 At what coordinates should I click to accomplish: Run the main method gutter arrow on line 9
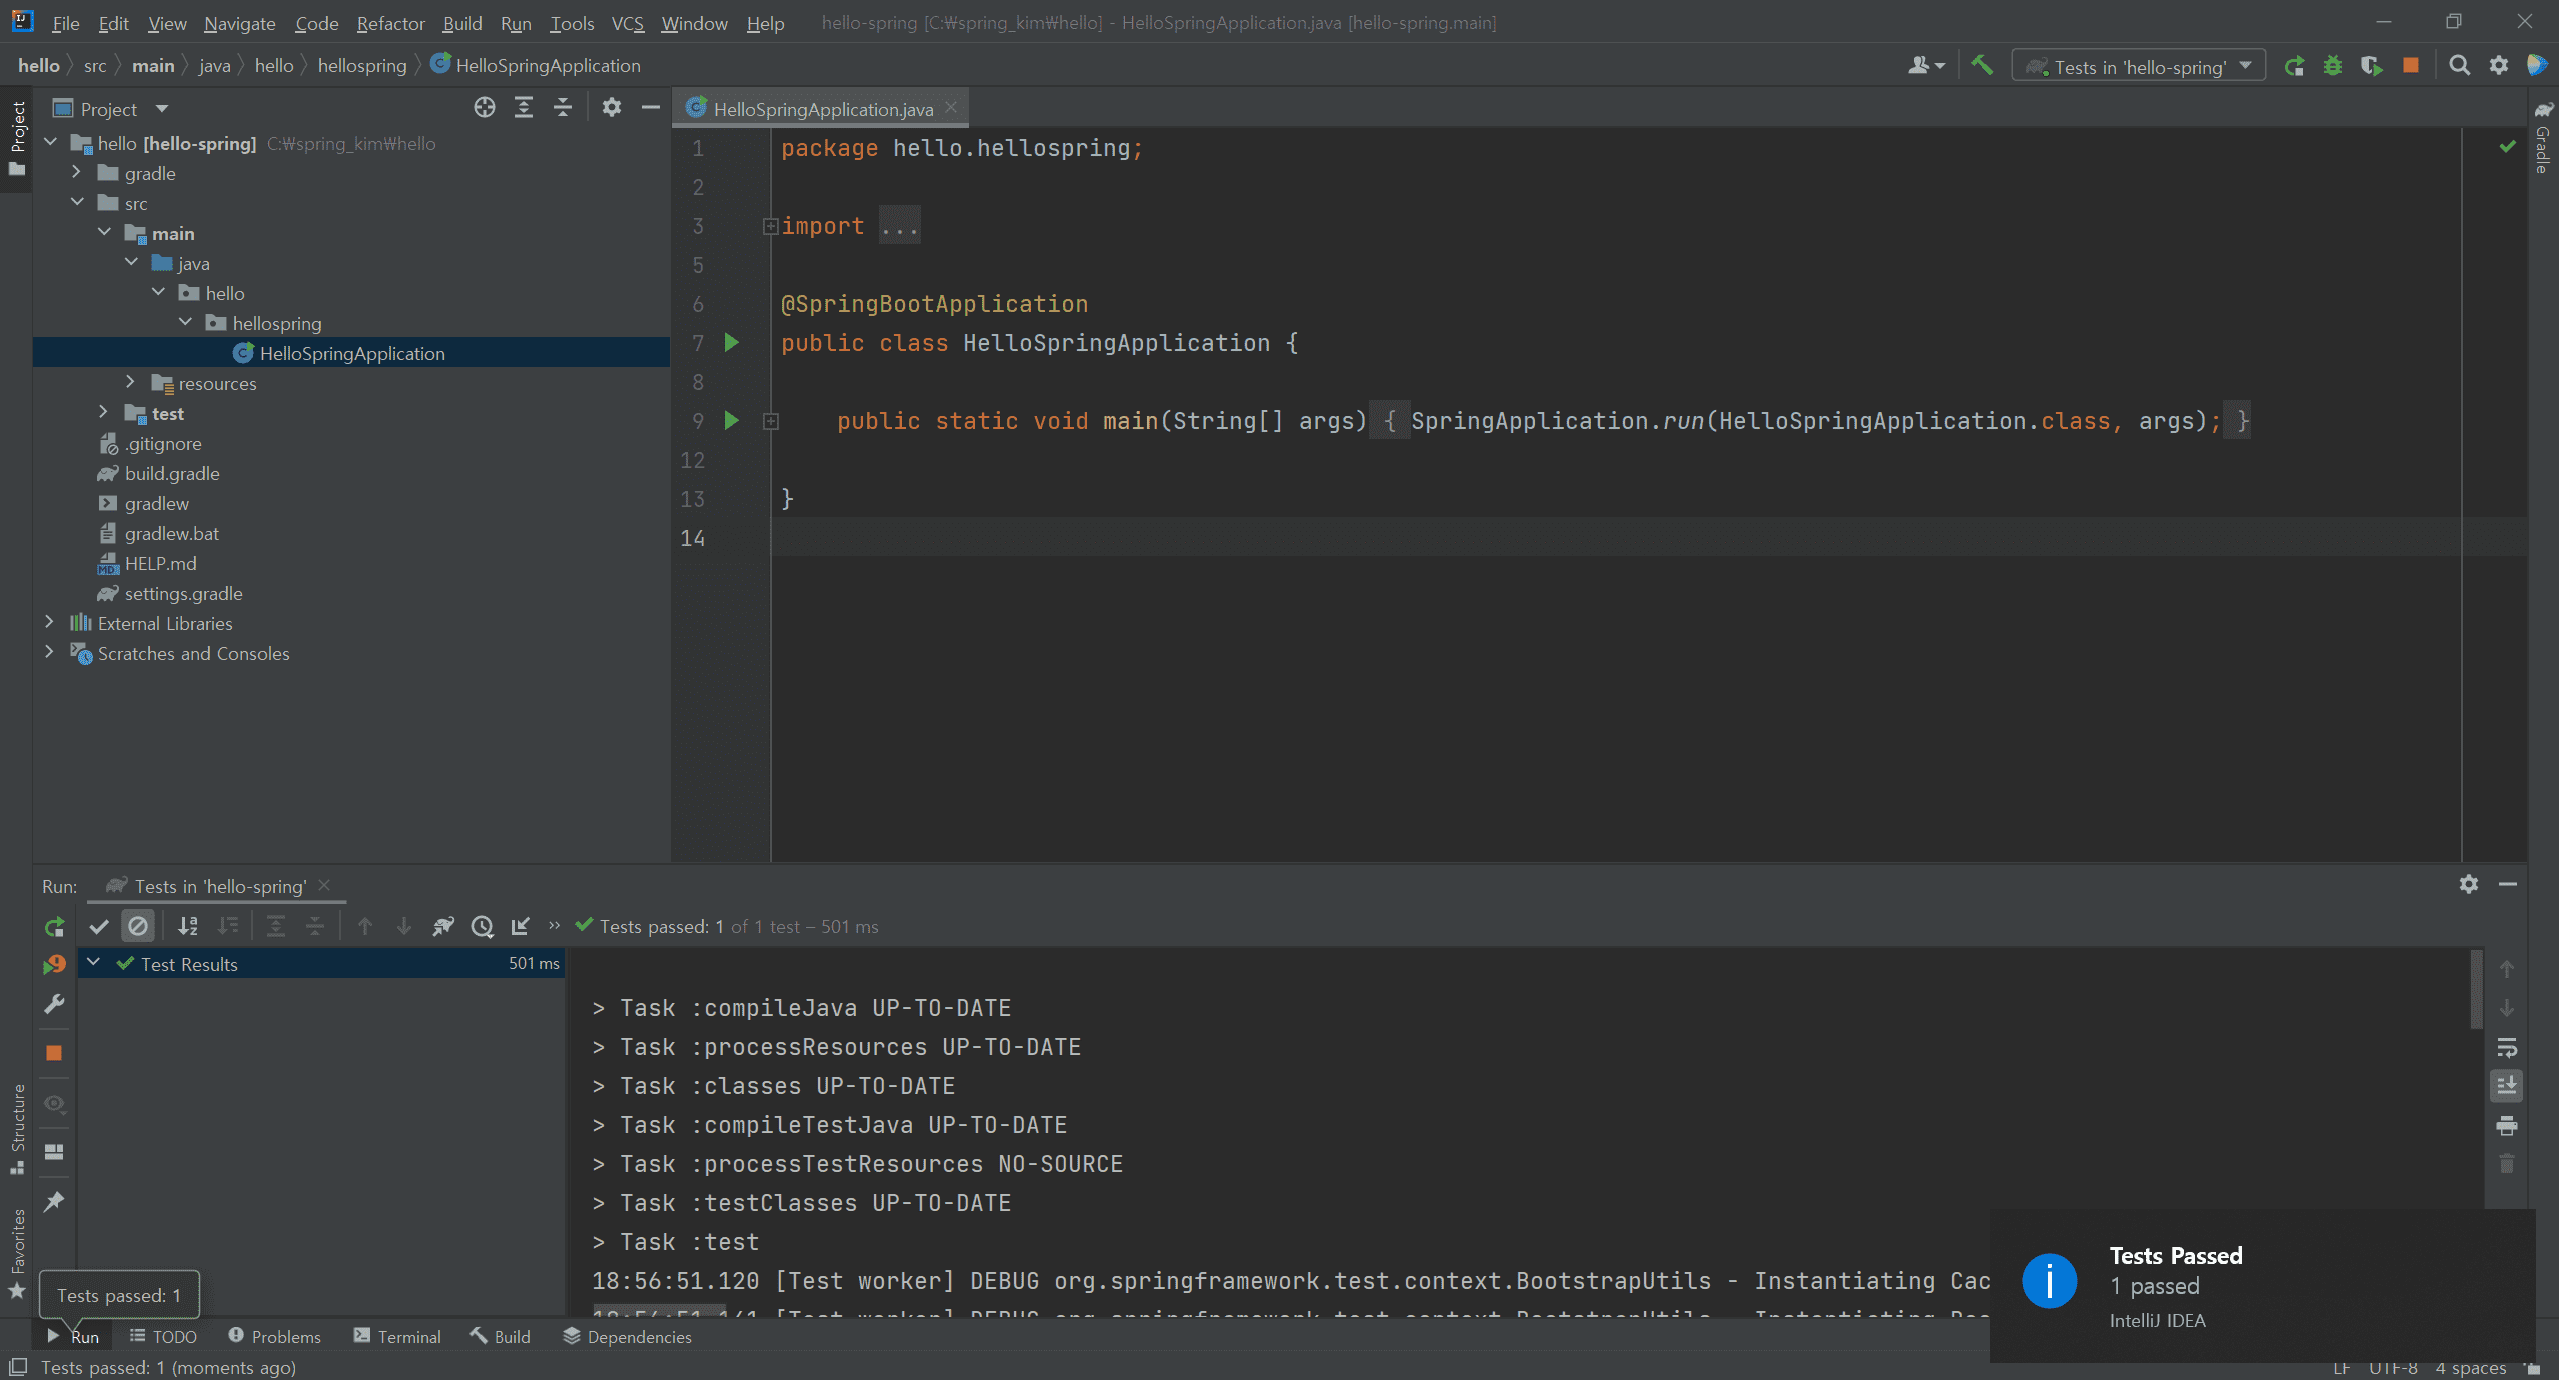732,421
